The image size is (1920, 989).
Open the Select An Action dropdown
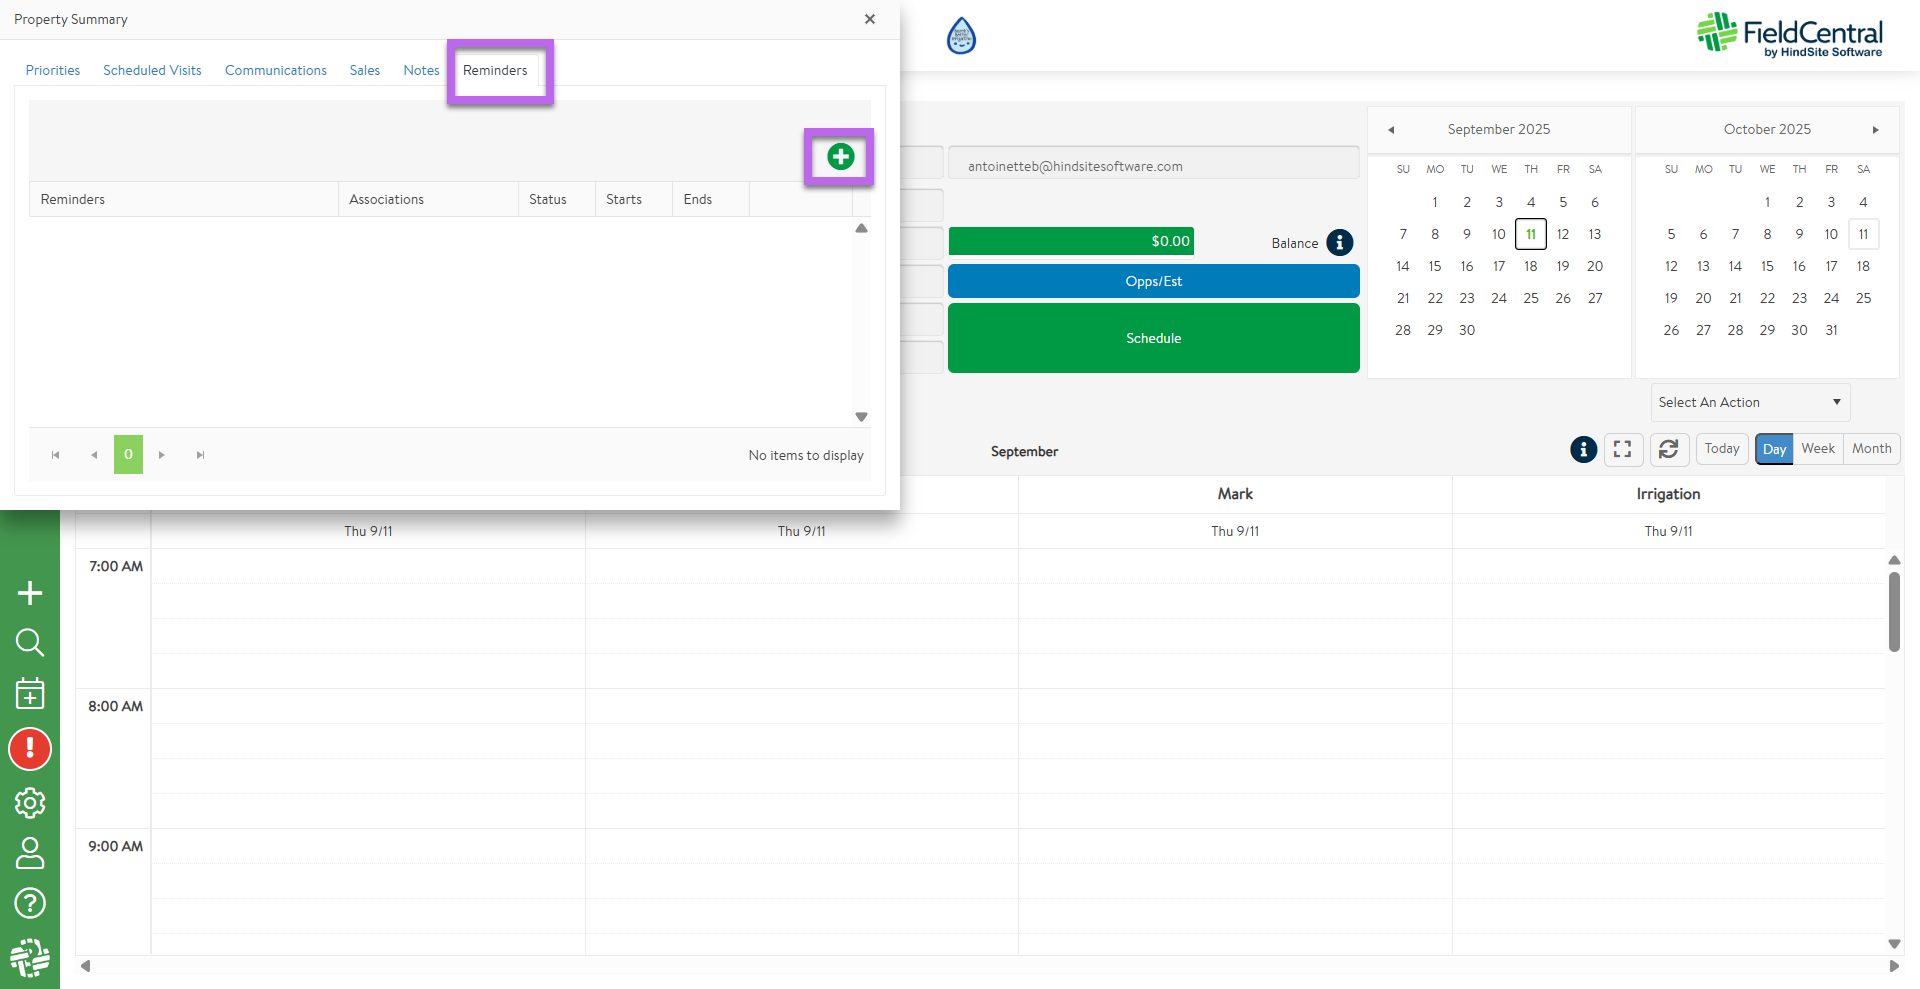1749,402
